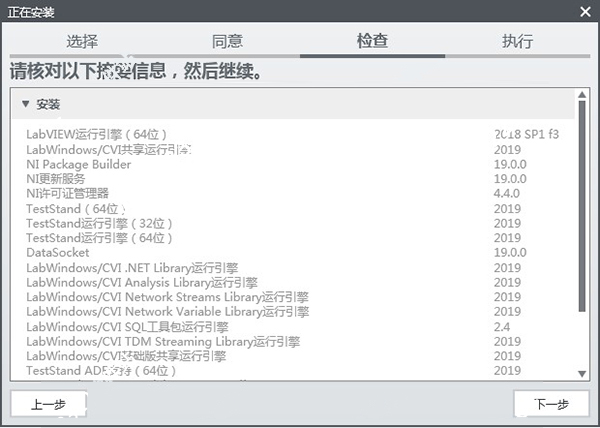Click 安装 section header label
The width and height of the screenshot is (600, 428).
point(48,104)
